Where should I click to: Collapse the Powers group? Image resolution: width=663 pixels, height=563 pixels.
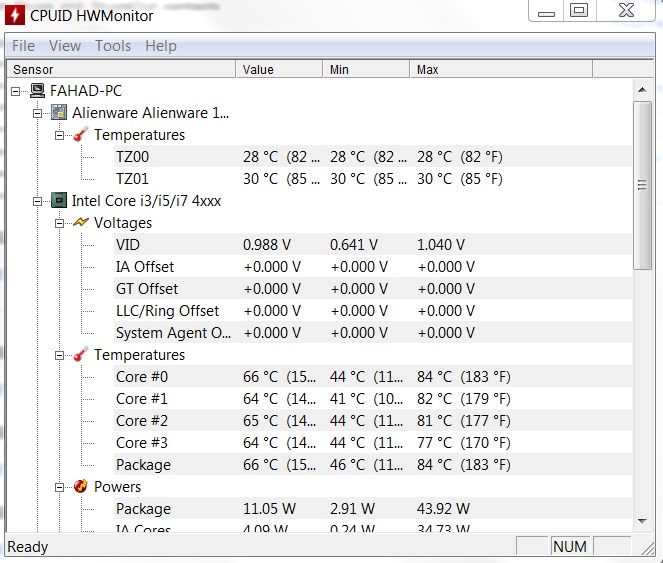59,487
